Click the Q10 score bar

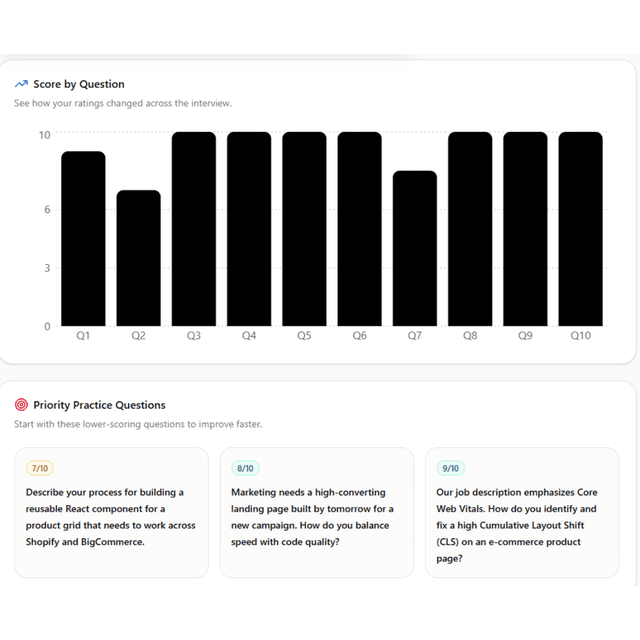click(x=580, y=229)
